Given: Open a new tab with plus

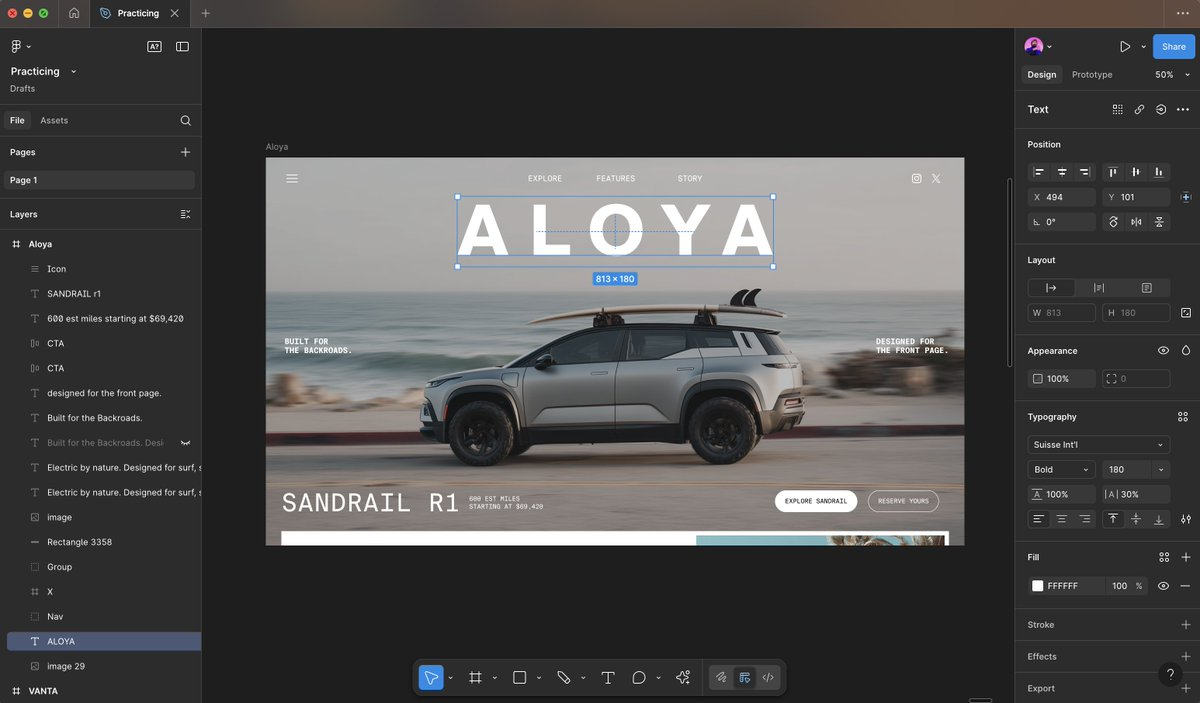Looking at the screenshot, I should tap(205, 13).
